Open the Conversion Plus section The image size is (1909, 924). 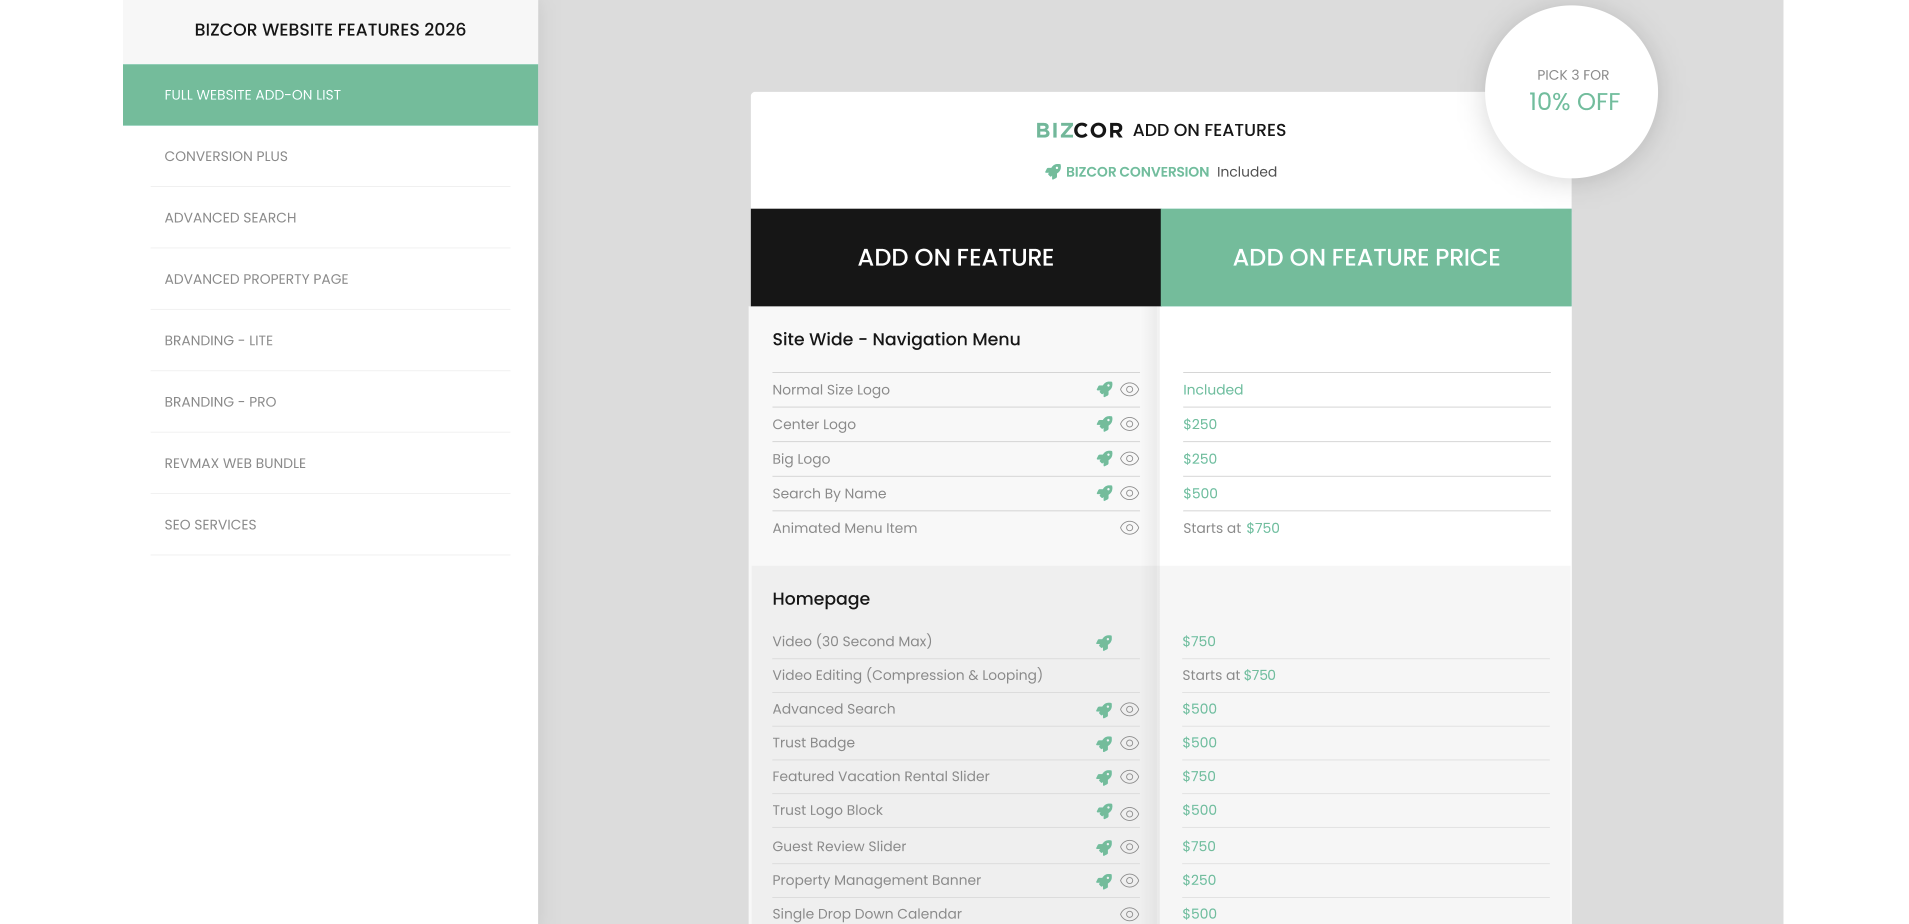click(330, 156)
